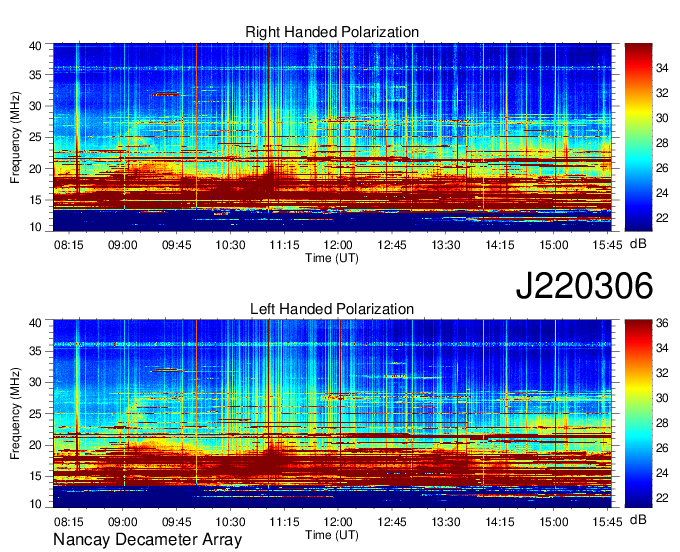This screenshot has height=552, width=680.
Task: Select the J220306 observation label
Action: point(584,286)
